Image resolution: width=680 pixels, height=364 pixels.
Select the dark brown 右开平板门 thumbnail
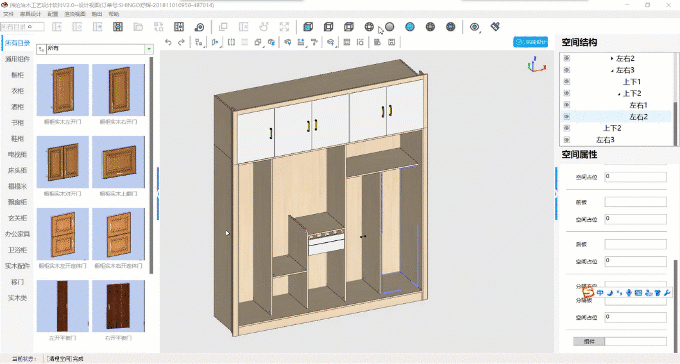click(118, 306)
